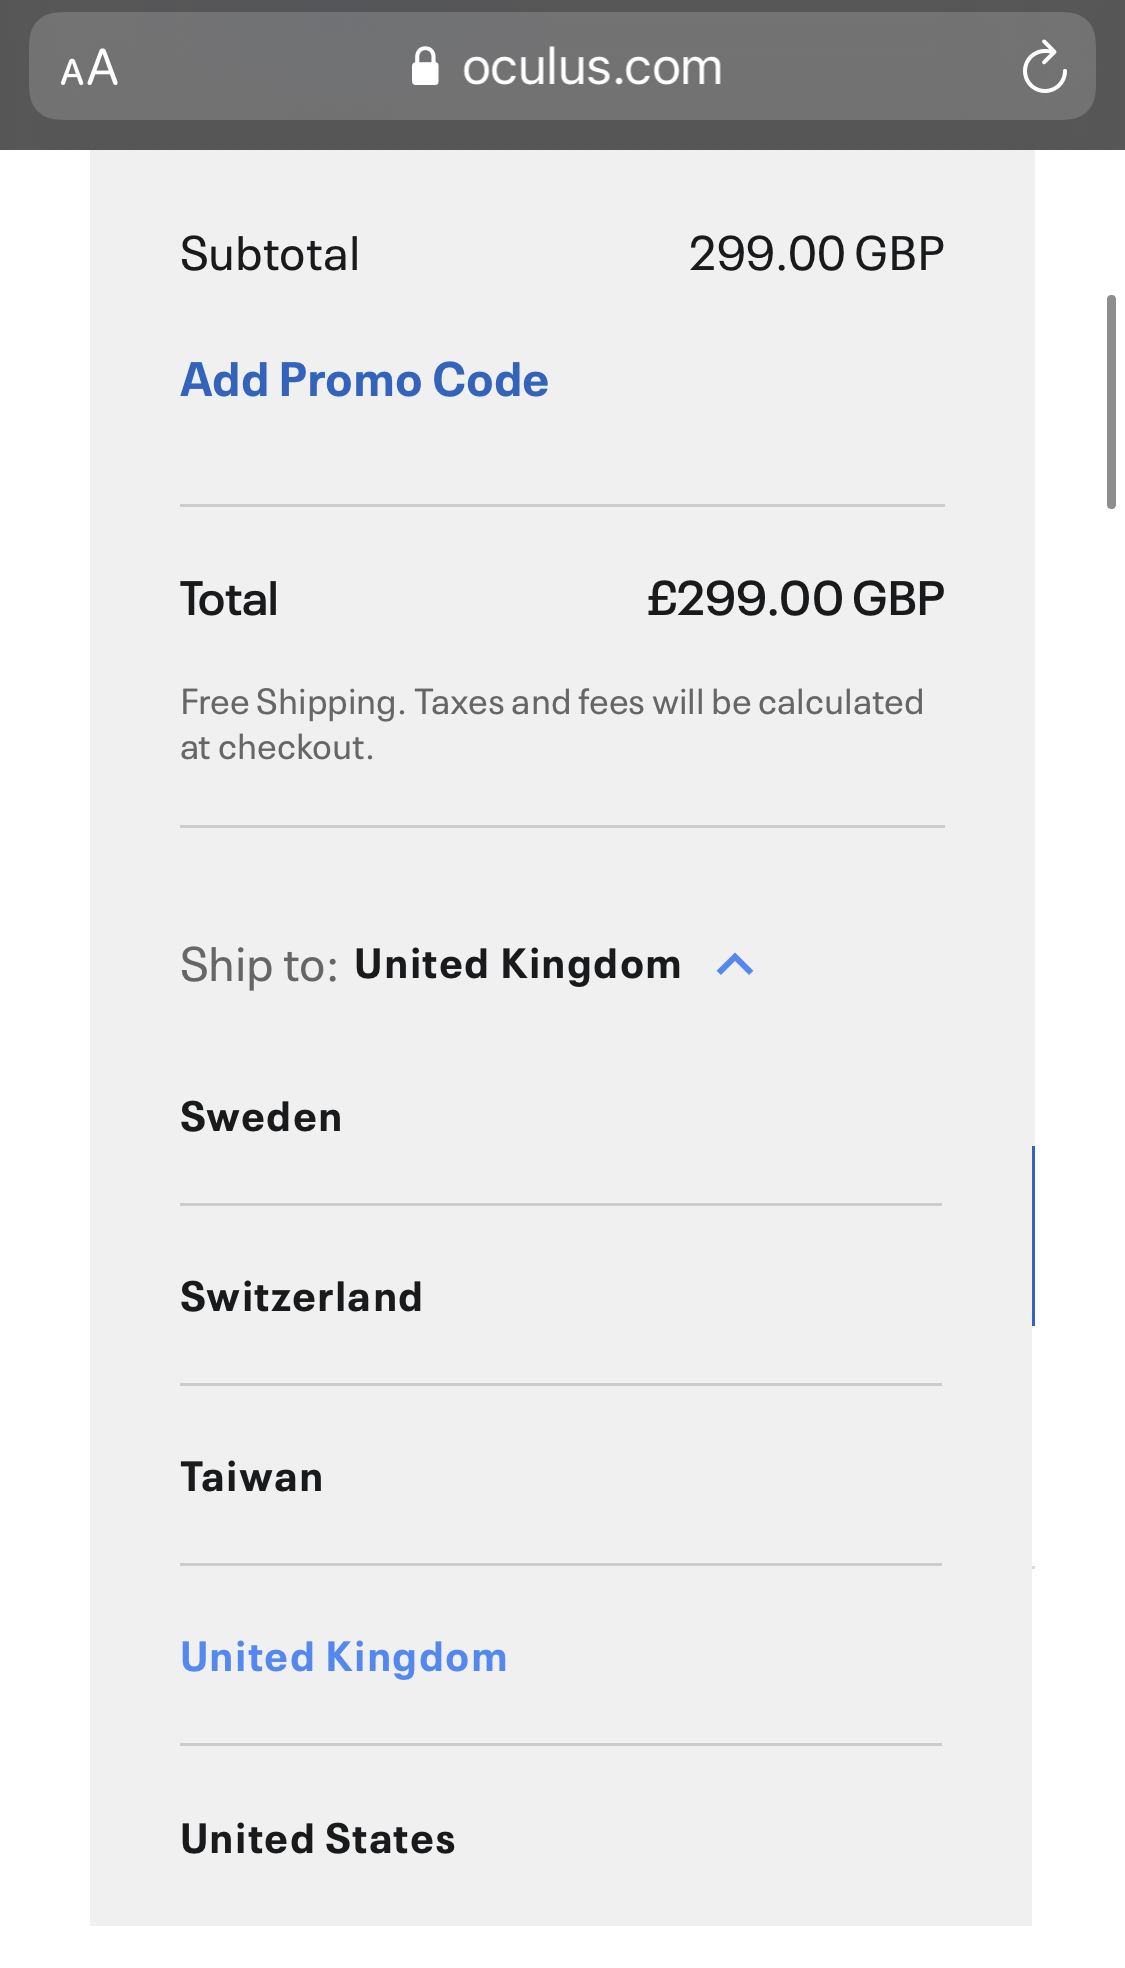Choose United States as destination

[318, 1839]
